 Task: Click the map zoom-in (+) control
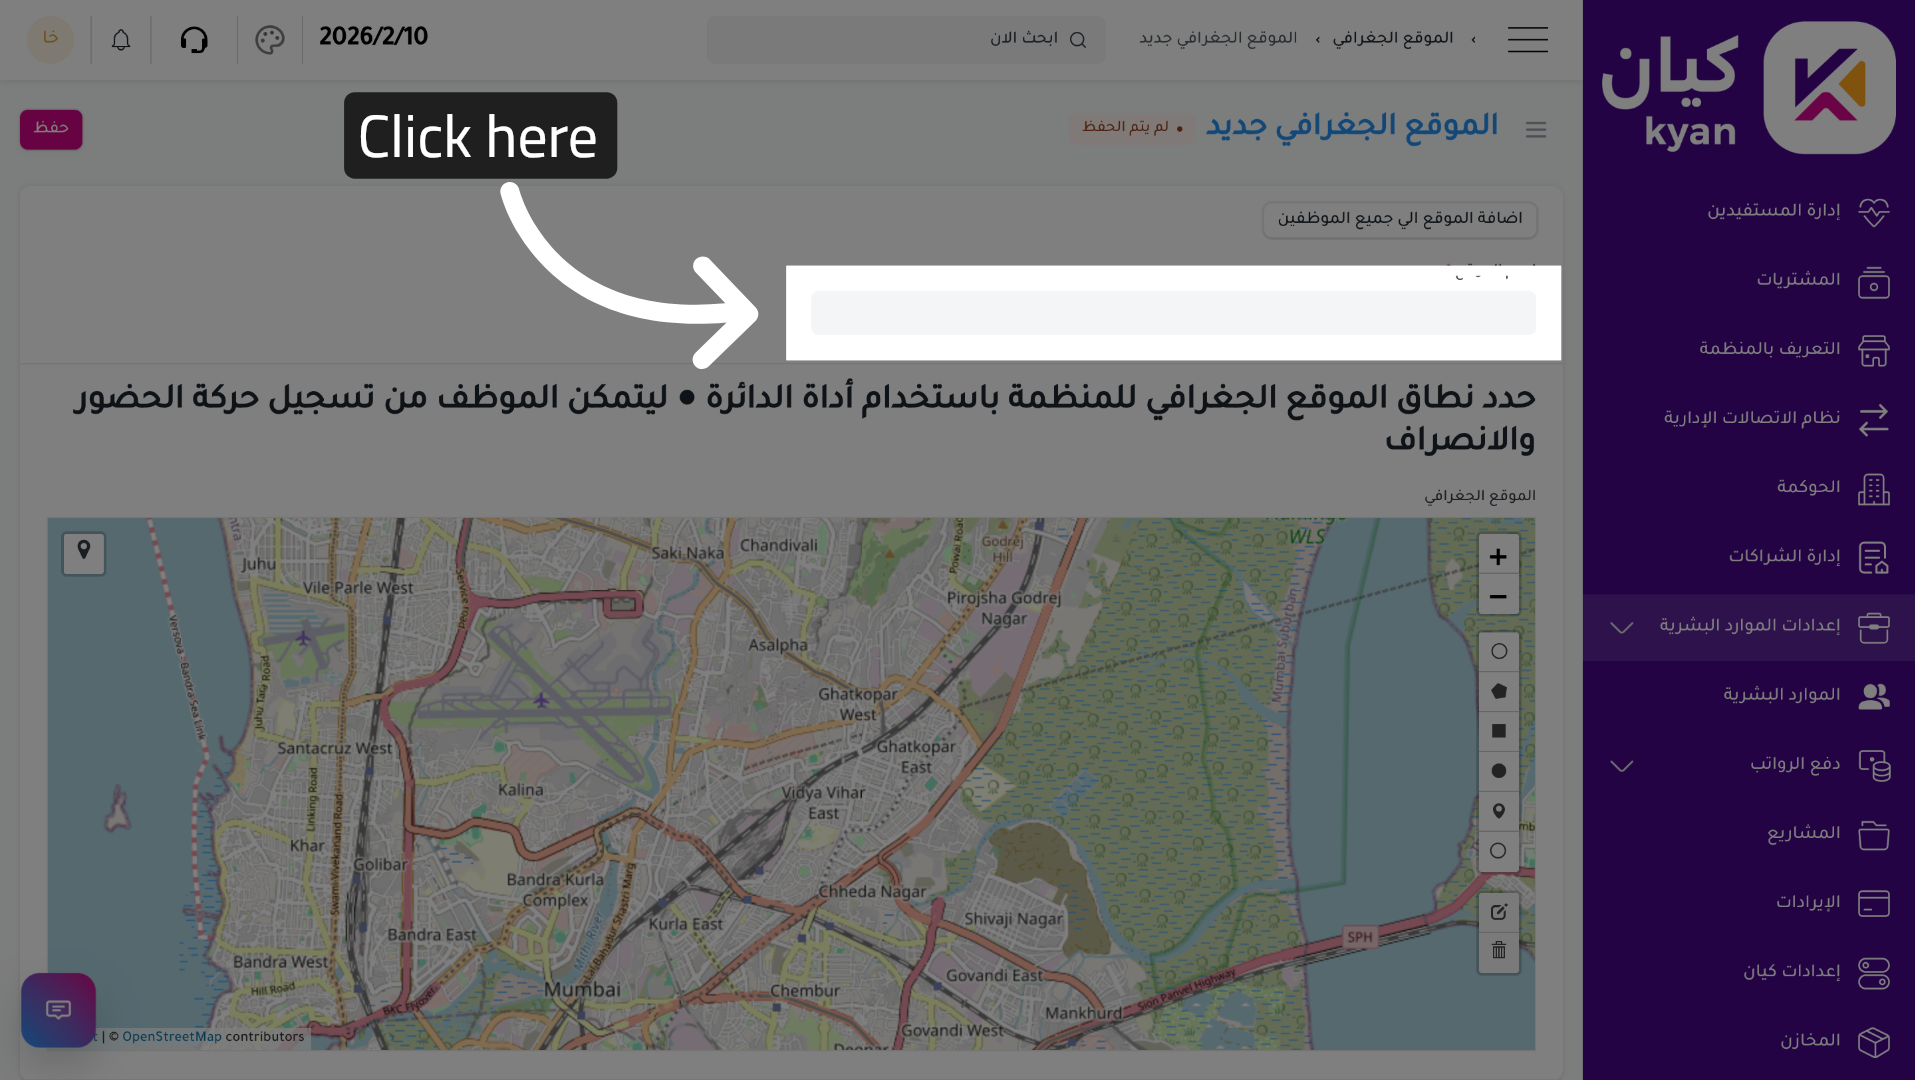[1497, 556]
